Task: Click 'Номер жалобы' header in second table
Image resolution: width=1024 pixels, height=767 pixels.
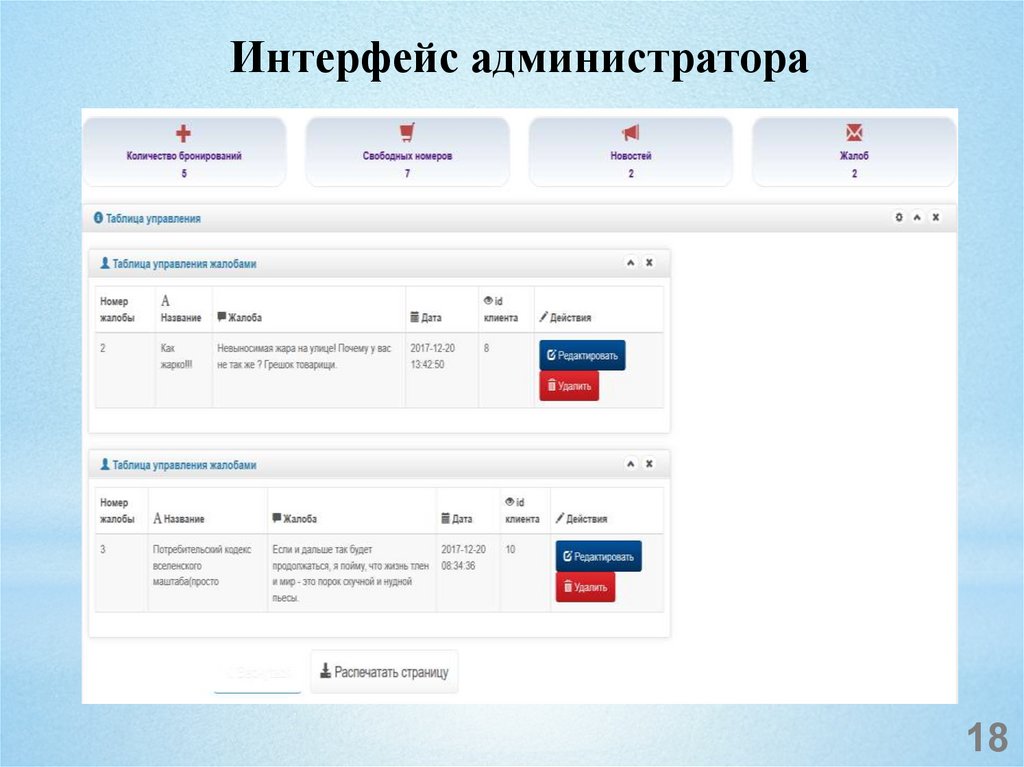Action: tap(118, 511)
